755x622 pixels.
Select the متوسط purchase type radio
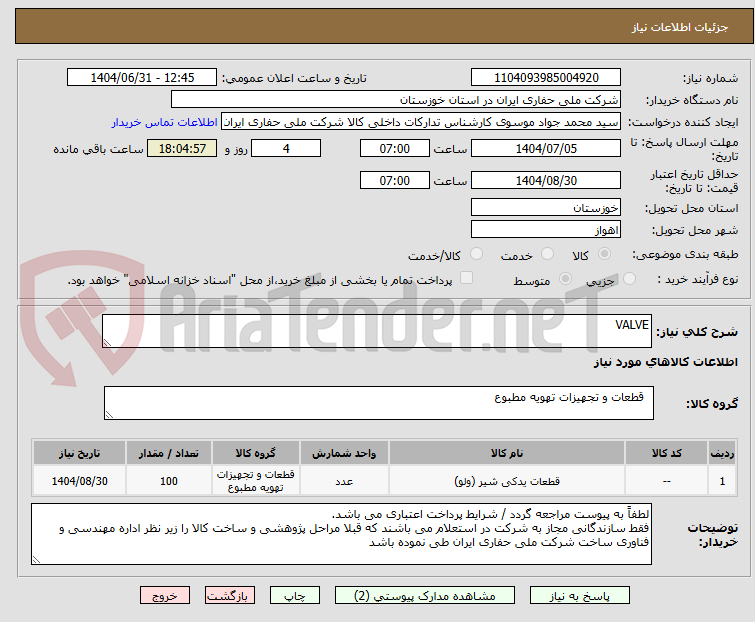[565, 279]
